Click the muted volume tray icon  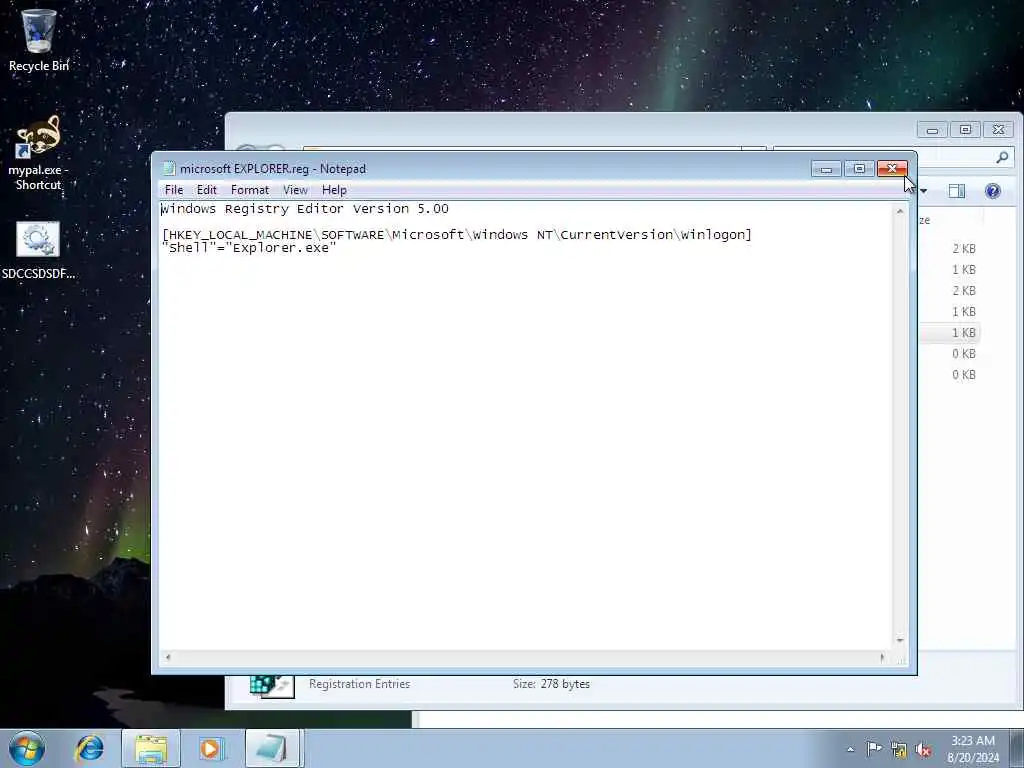(x=923, y=750)
